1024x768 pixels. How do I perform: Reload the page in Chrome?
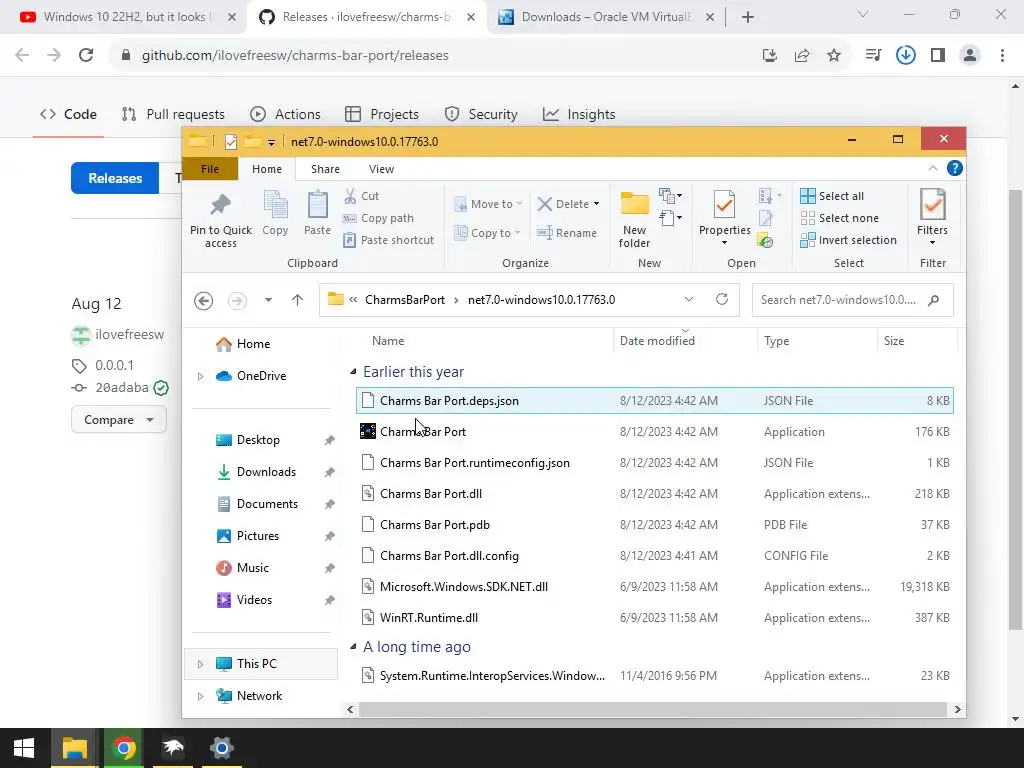pyautogui.click(x=86, y=56)
